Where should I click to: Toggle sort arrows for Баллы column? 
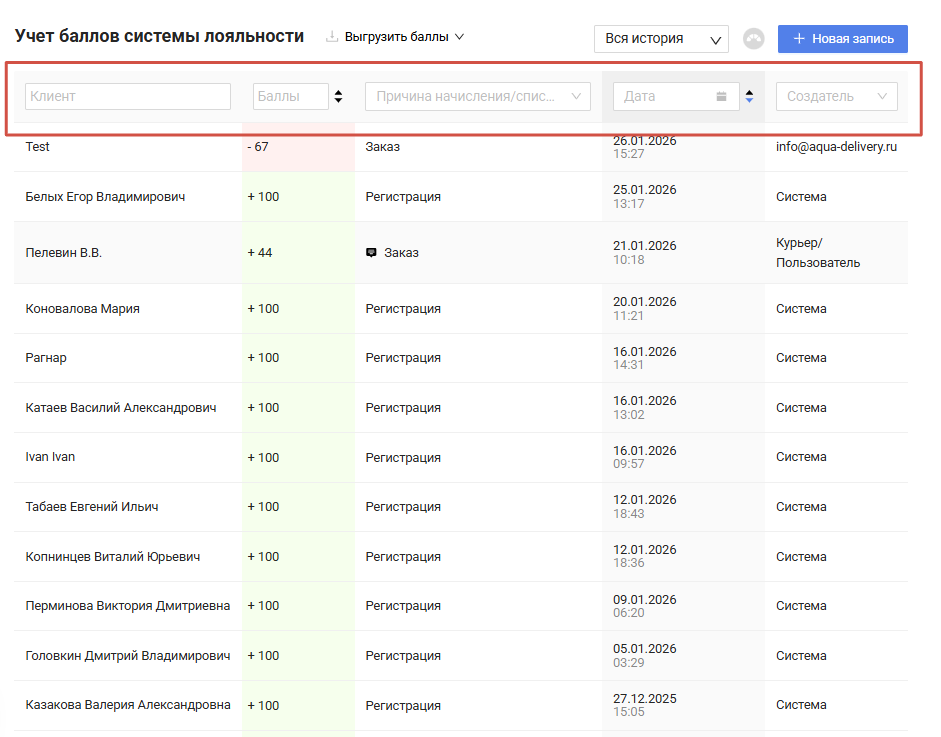(x=338, y=96)
